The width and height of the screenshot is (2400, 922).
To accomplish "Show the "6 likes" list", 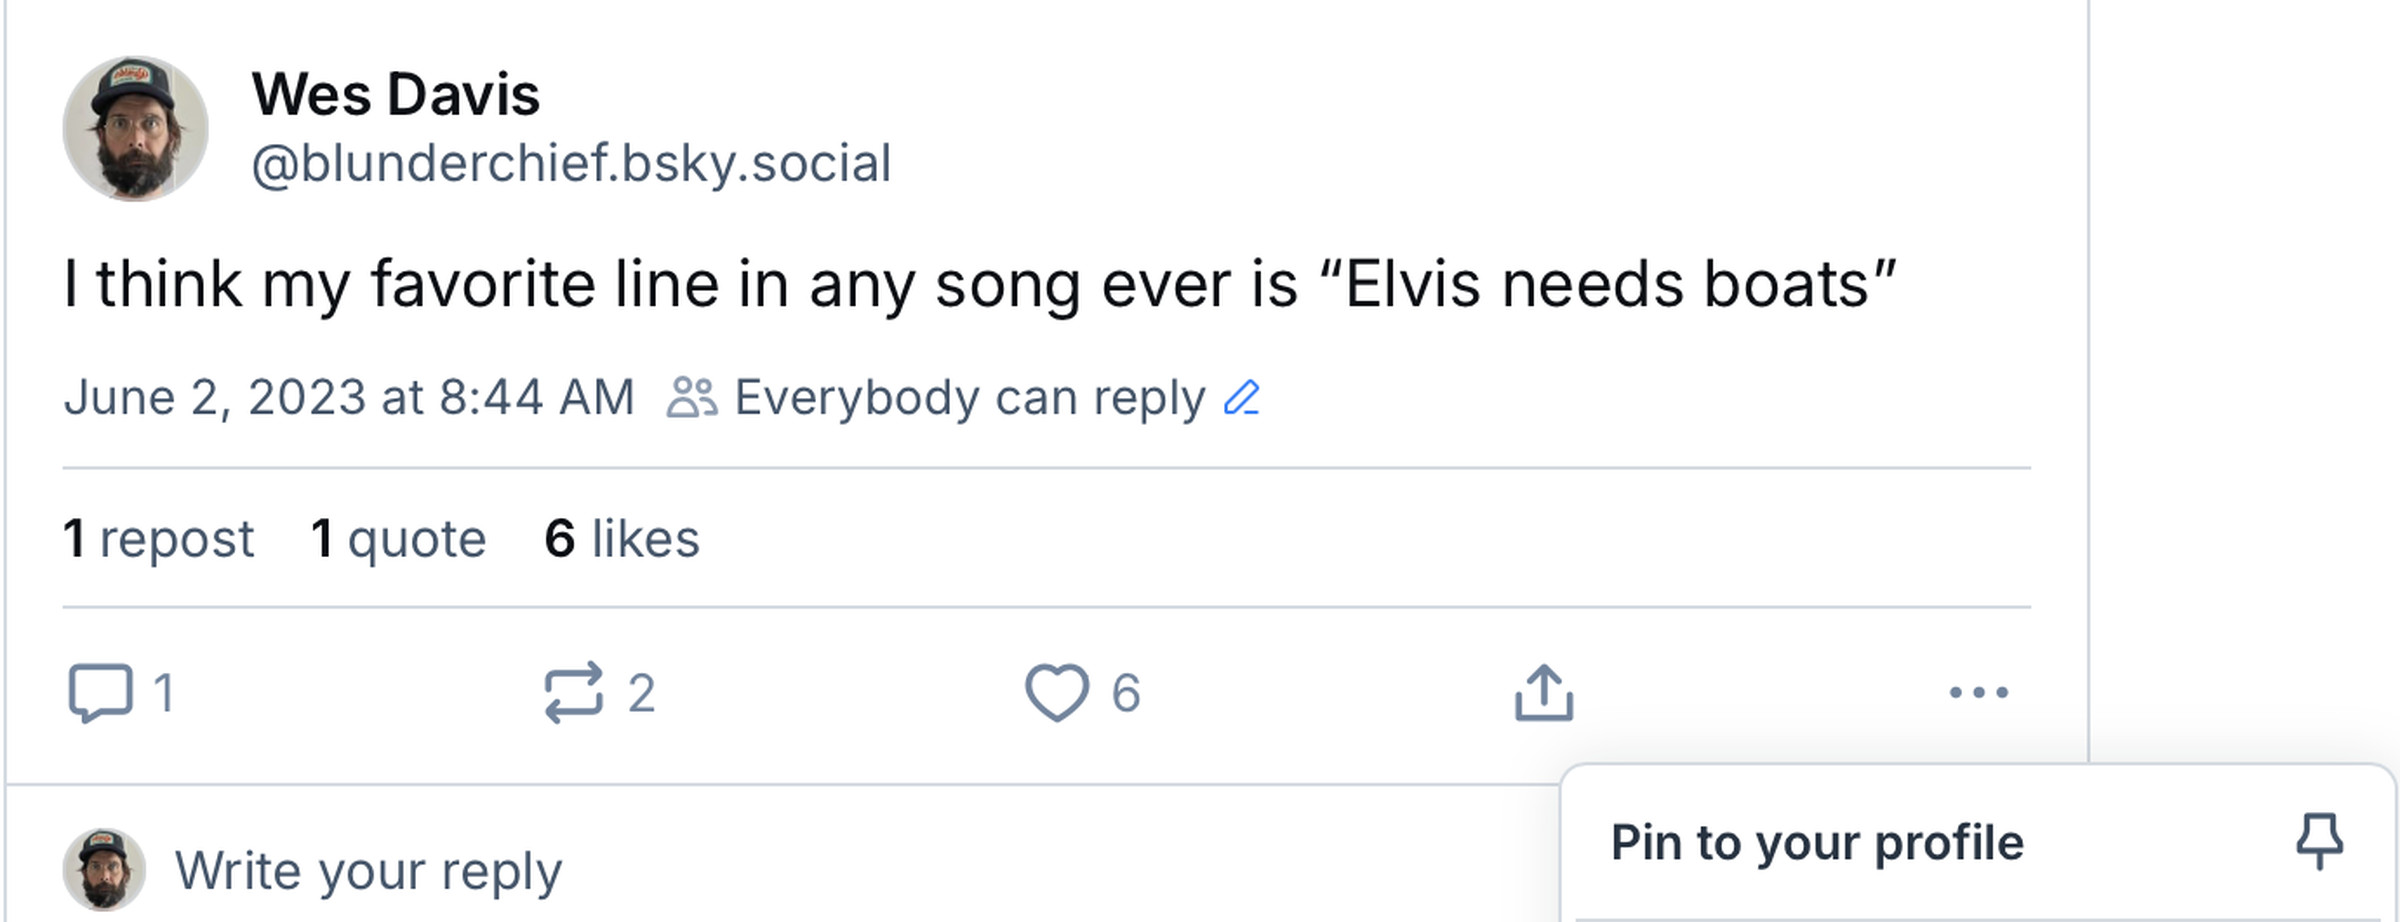I will click(621, 538).
